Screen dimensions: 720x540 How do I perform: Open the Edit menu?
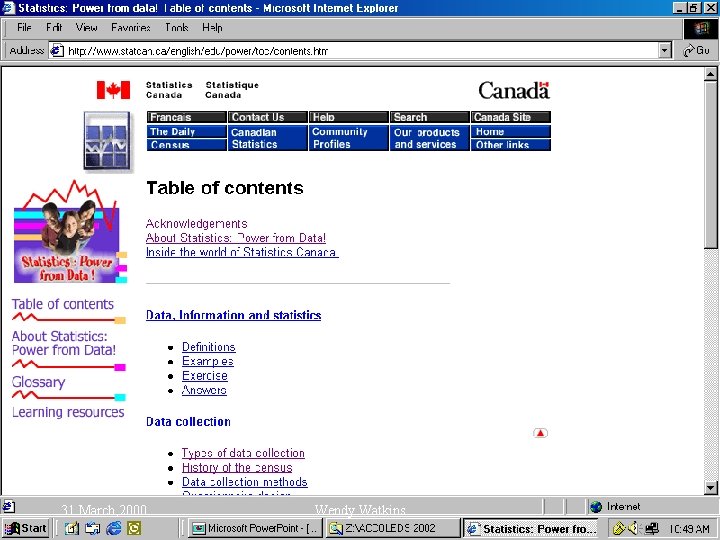(54, 28)
